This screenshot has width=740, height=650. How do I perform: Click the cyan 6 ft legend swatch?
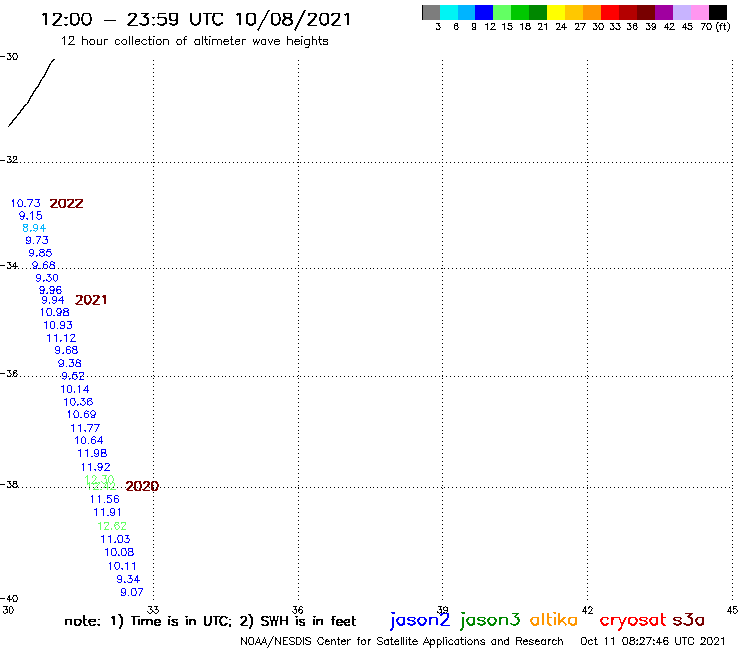coord(449,12)
